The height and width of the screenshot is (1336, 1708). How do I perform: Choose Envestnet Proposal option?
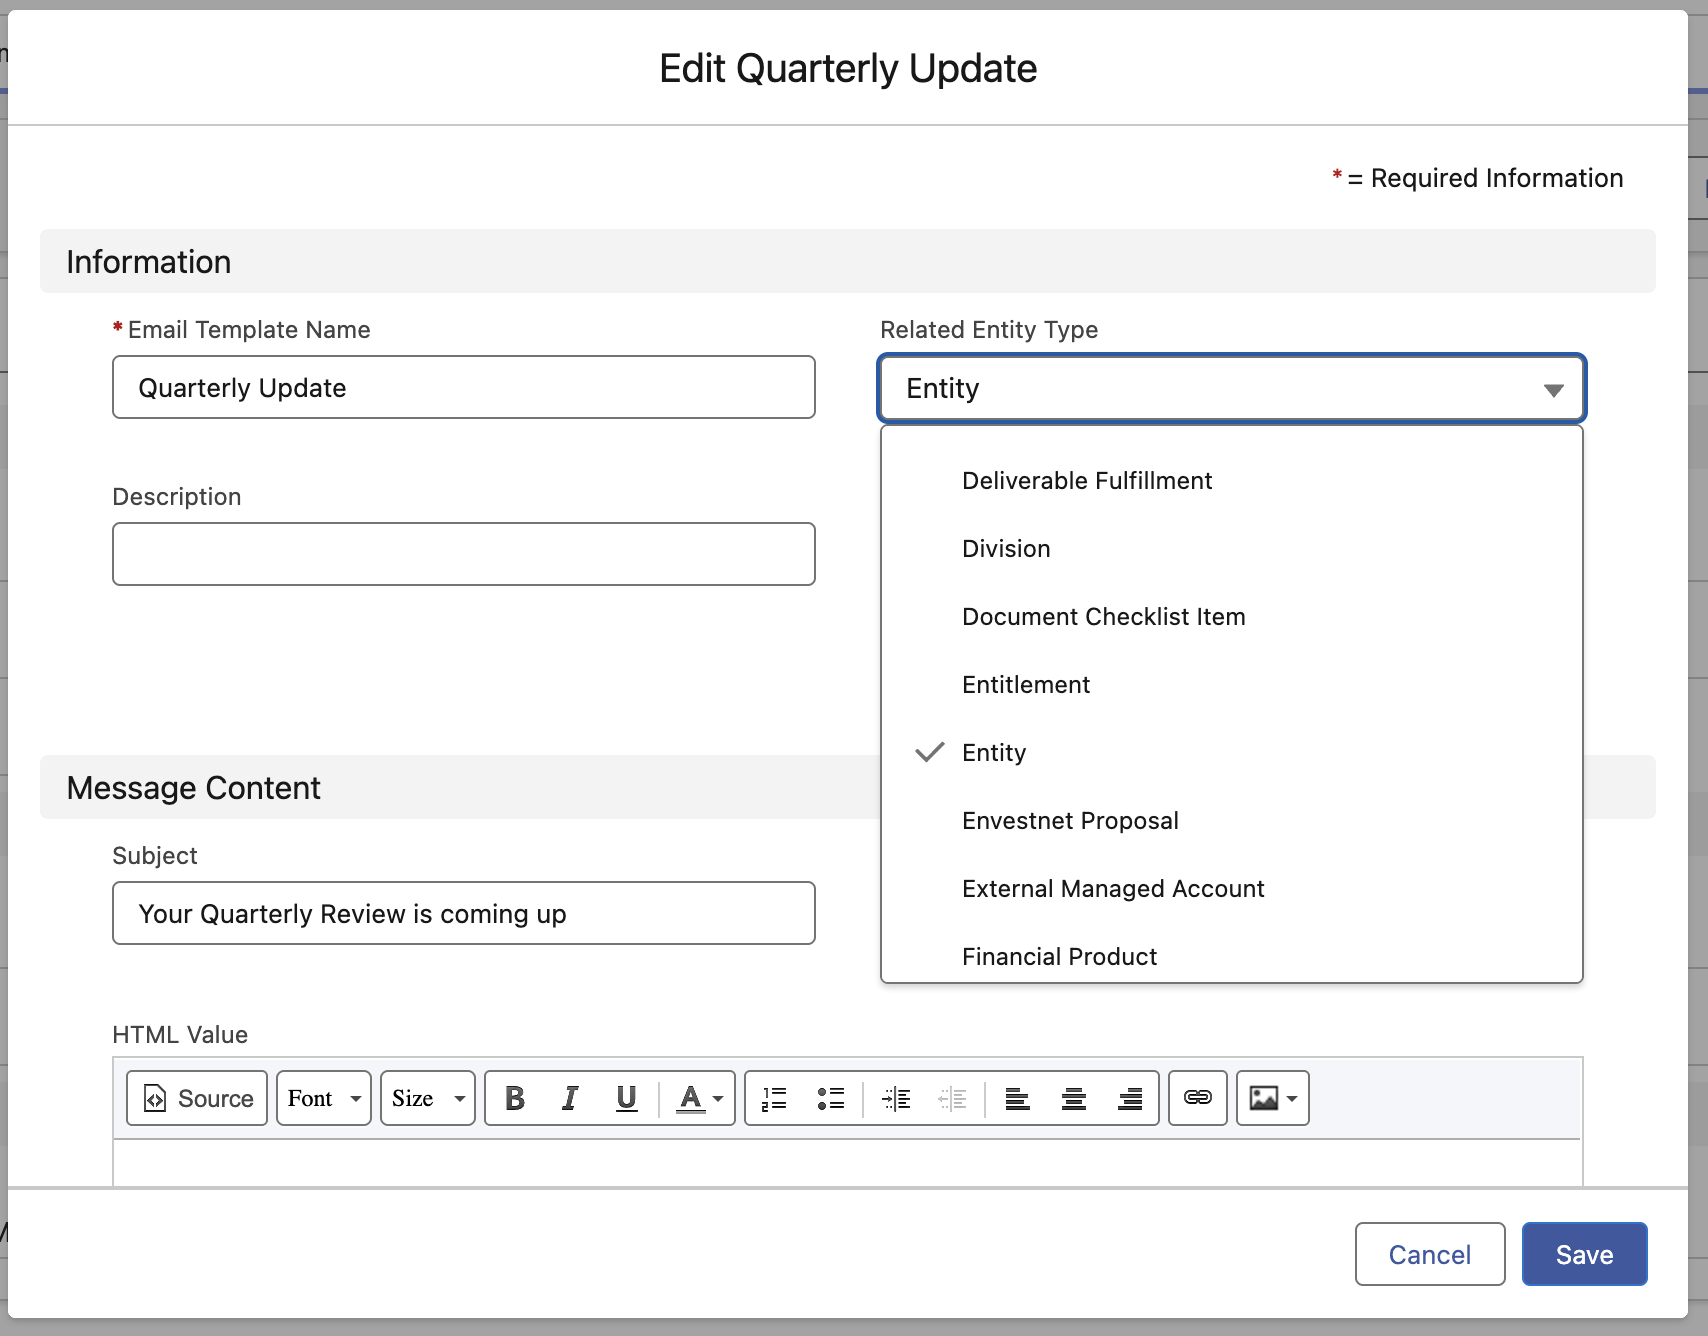click(1232, 821)
